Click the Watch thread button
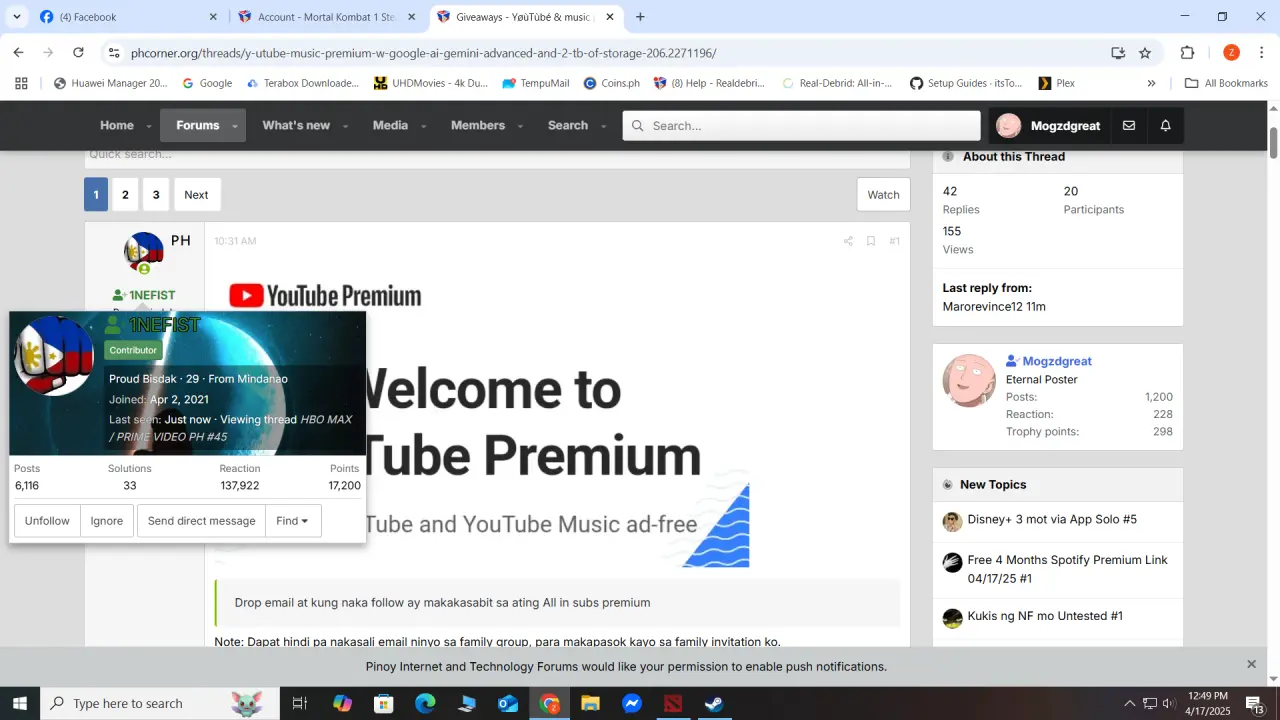 click(x=883, y=195)
